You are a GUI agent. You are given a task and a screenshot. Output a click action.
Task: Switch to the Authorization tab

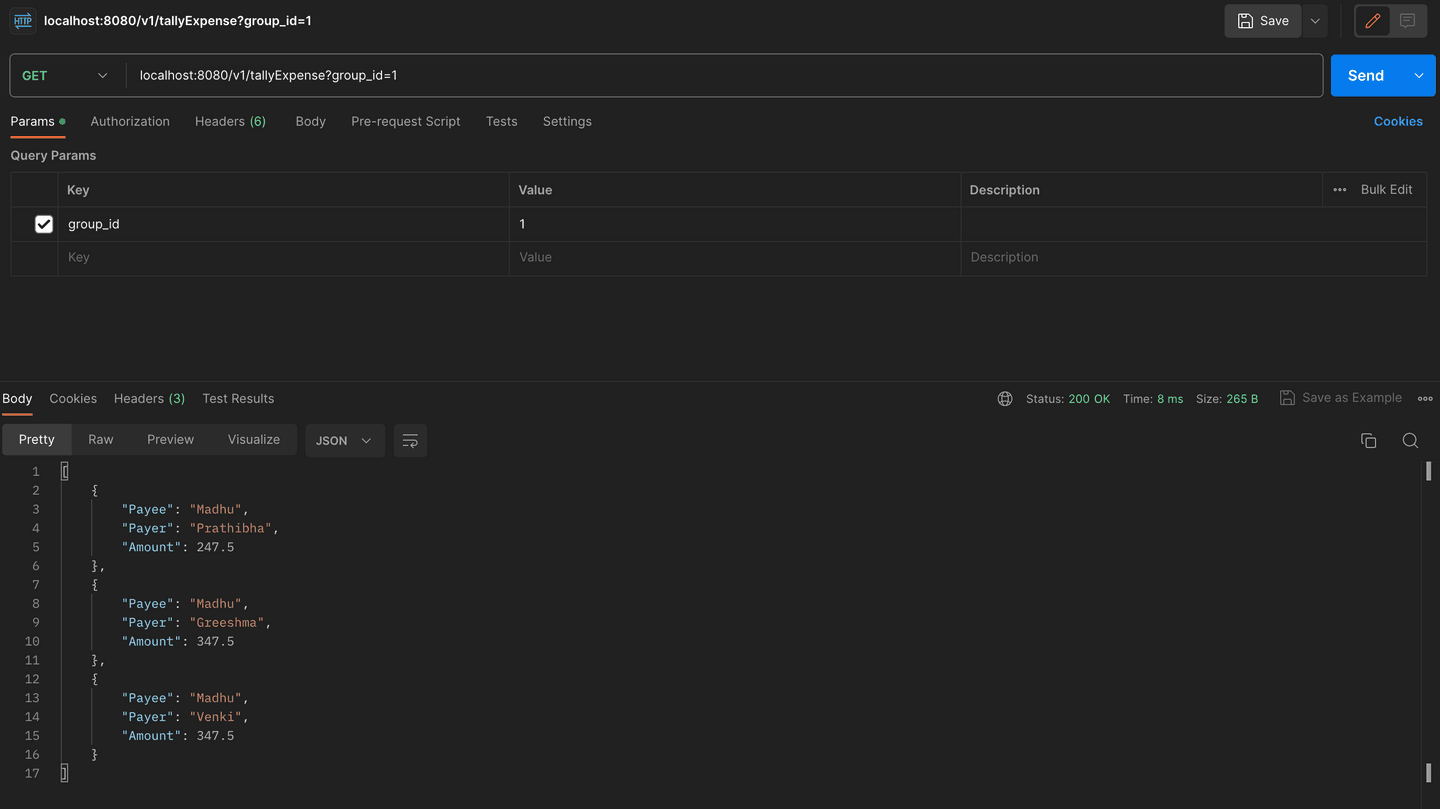[x=130, y=121]
